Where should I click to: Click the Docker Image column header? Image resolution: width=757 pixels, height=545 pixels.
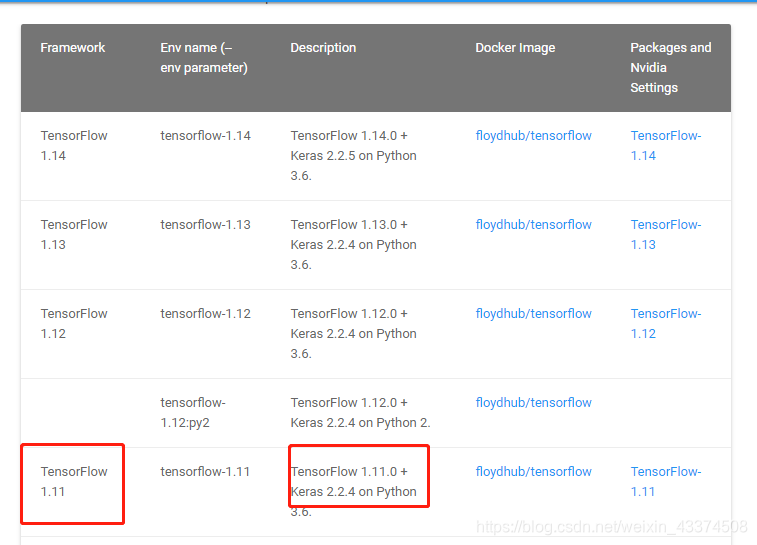(515, 48)
